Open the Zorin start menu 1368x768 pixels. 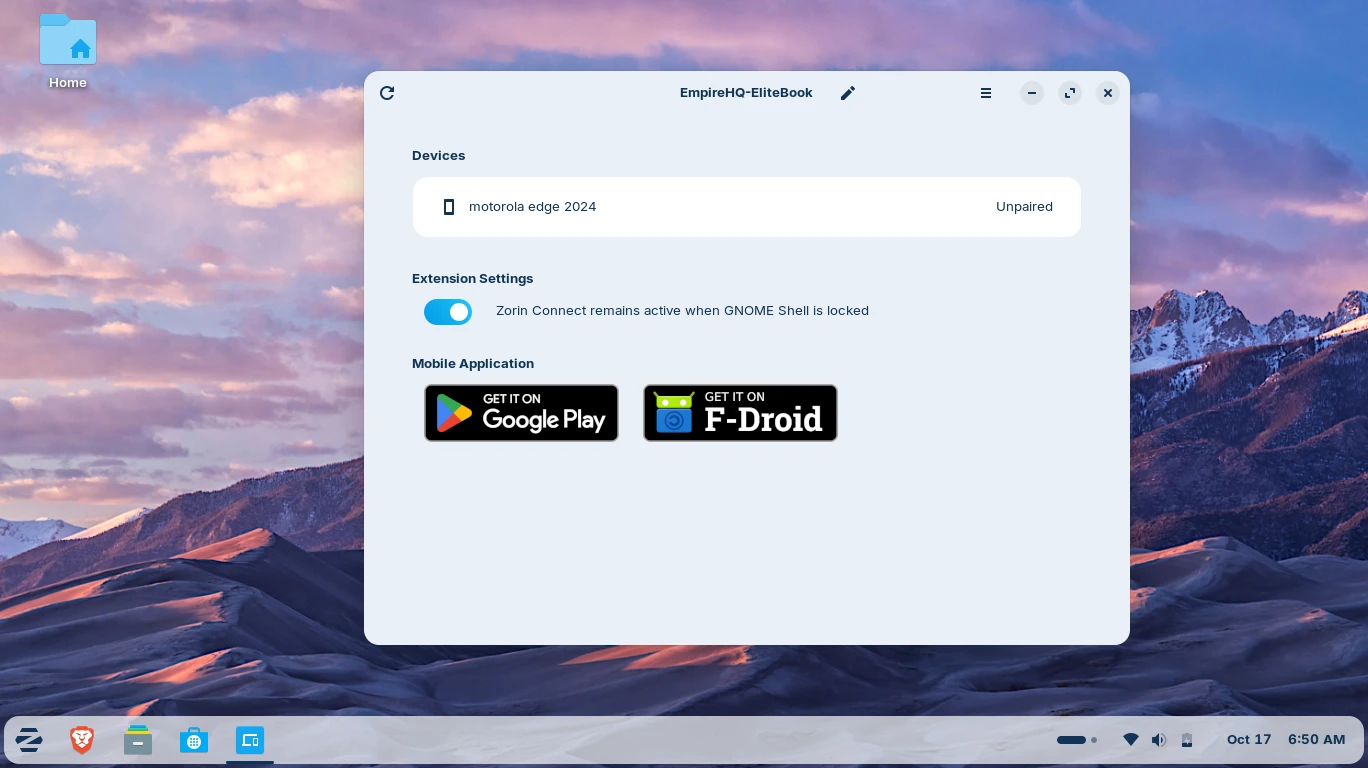29,740
